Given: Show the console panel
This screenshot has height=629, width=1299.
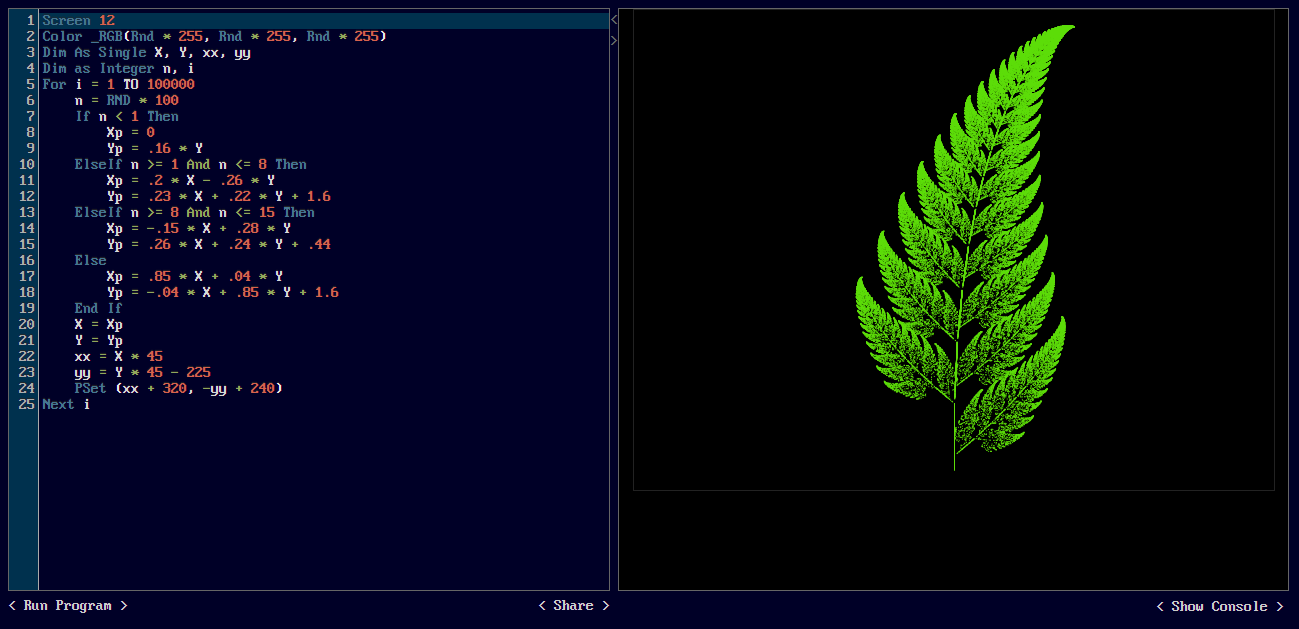Looking at the screenshot, I should point(1220,606).
